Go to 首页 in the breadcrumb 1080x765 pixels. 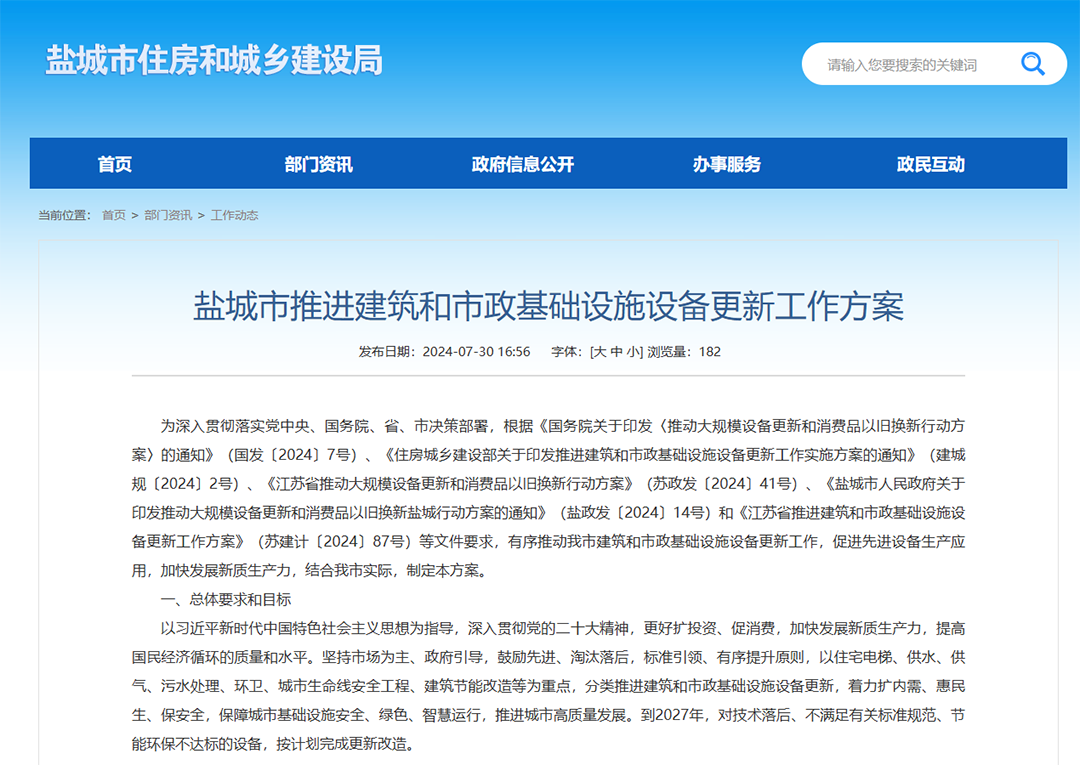114,216
